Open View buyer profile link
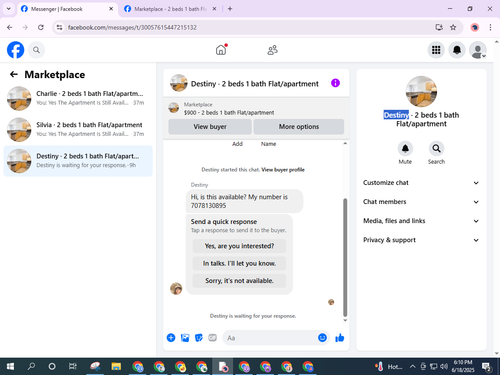The width and height of the screenshot is (500, 375). click(283, 170)
